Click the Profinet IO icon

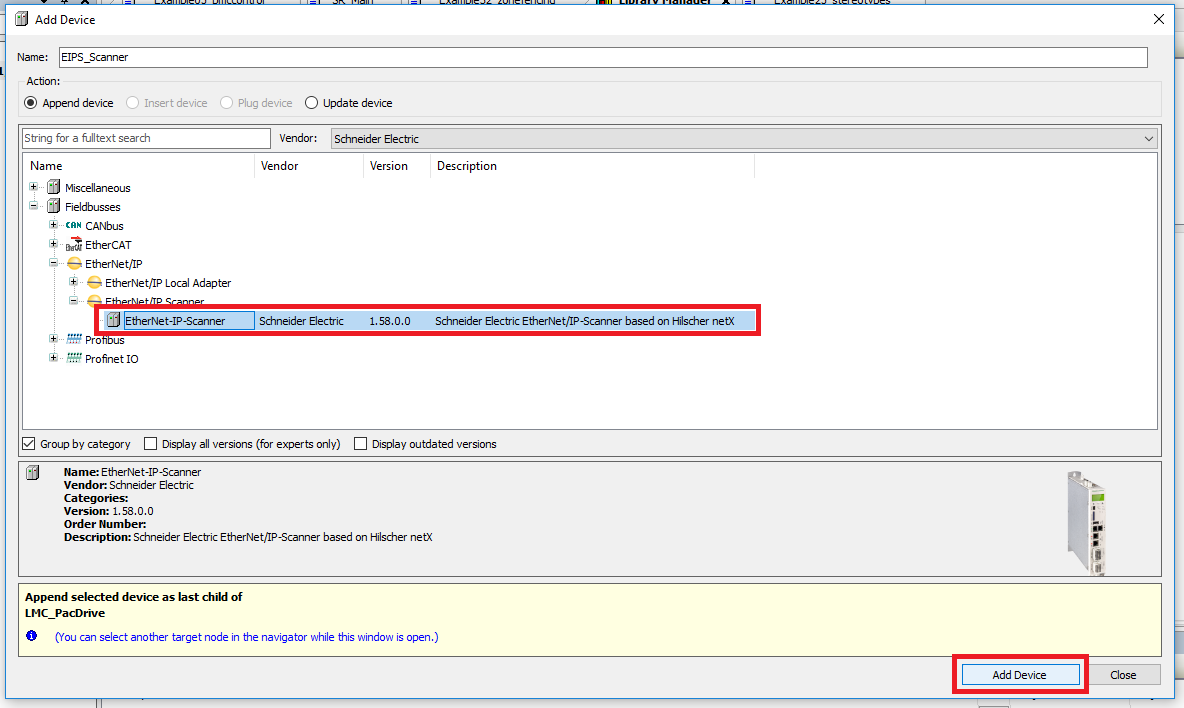click(73, 359)
